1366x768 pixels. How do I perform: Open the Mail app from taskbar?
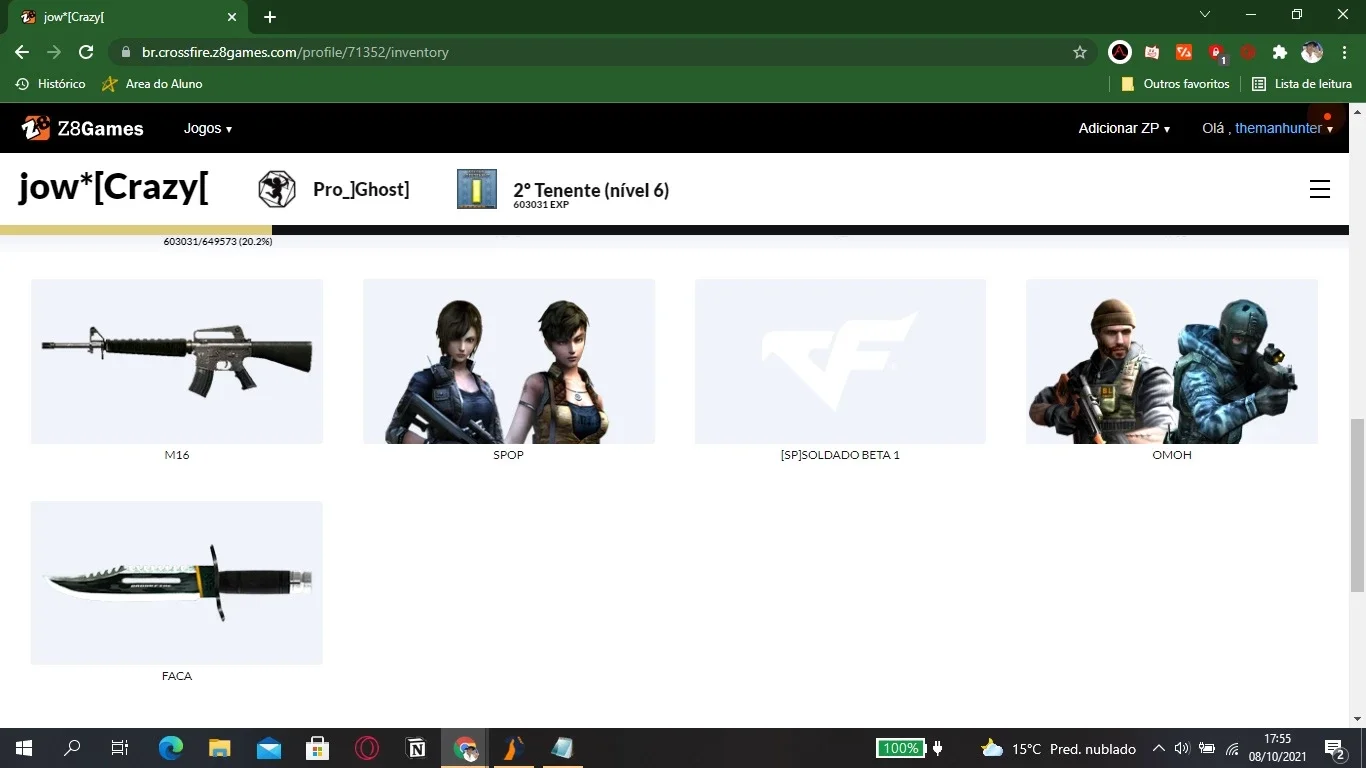(x=269, y=748)
